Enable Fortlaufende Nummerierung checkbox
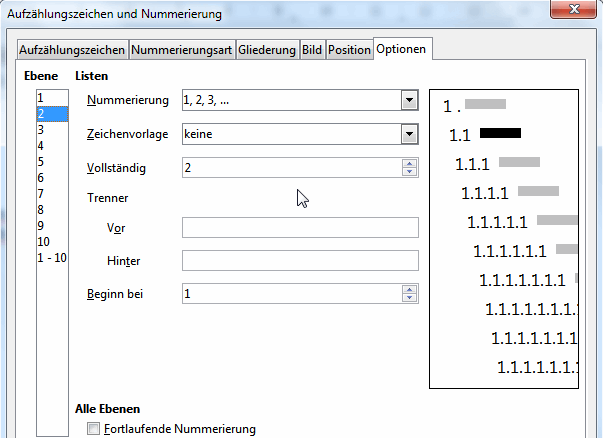 [93, 429]
